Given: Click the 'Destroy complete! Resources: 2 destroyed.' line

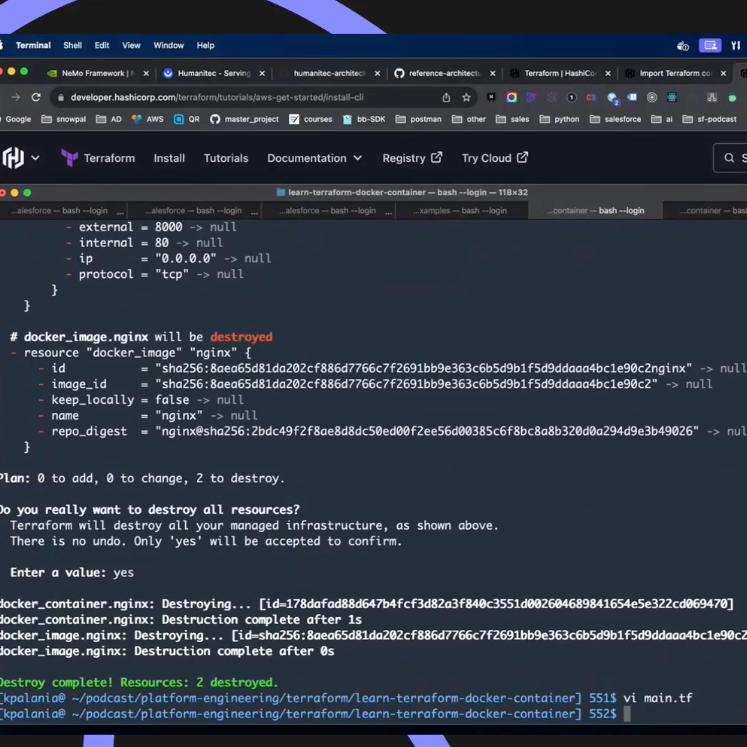Looking at the screenshot, I should (x=139, y=682).
